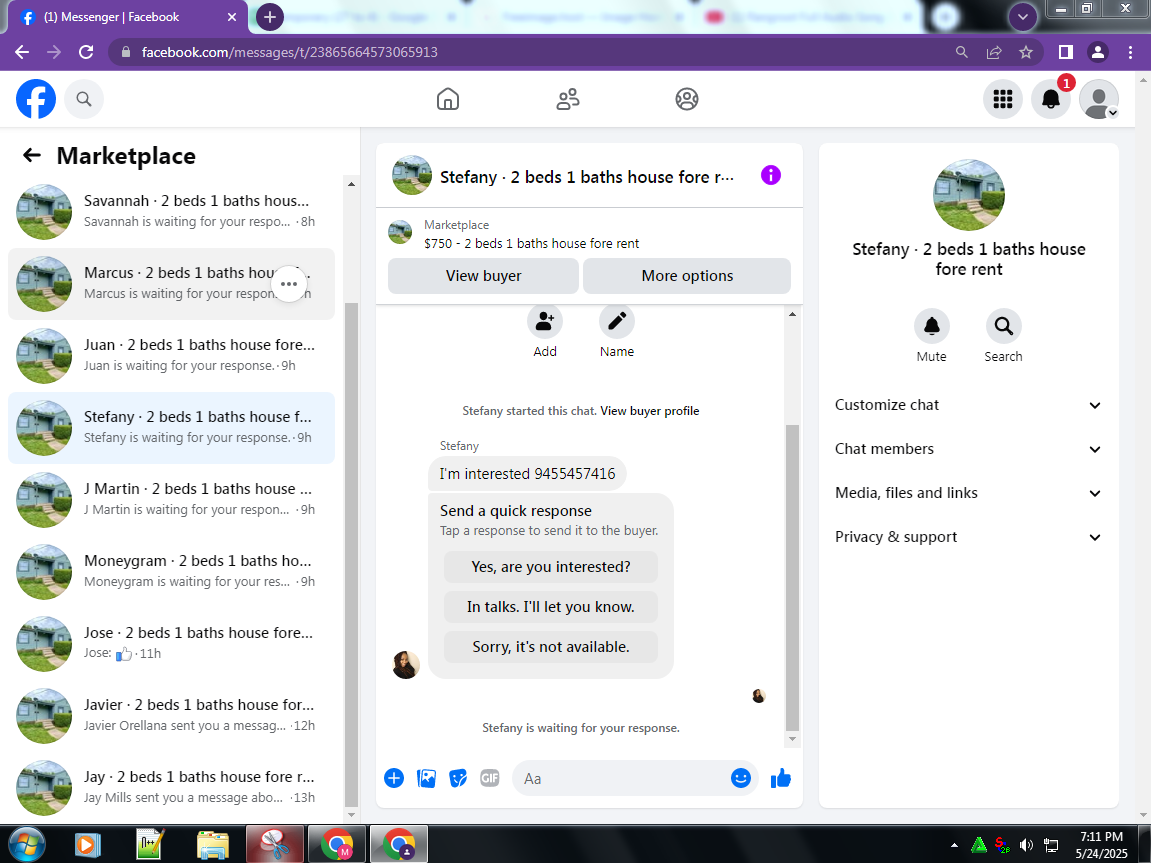Mute conversation using bell icon
Image resolution: width=1151 pixels, height=863 pixels.
[932, 326]
